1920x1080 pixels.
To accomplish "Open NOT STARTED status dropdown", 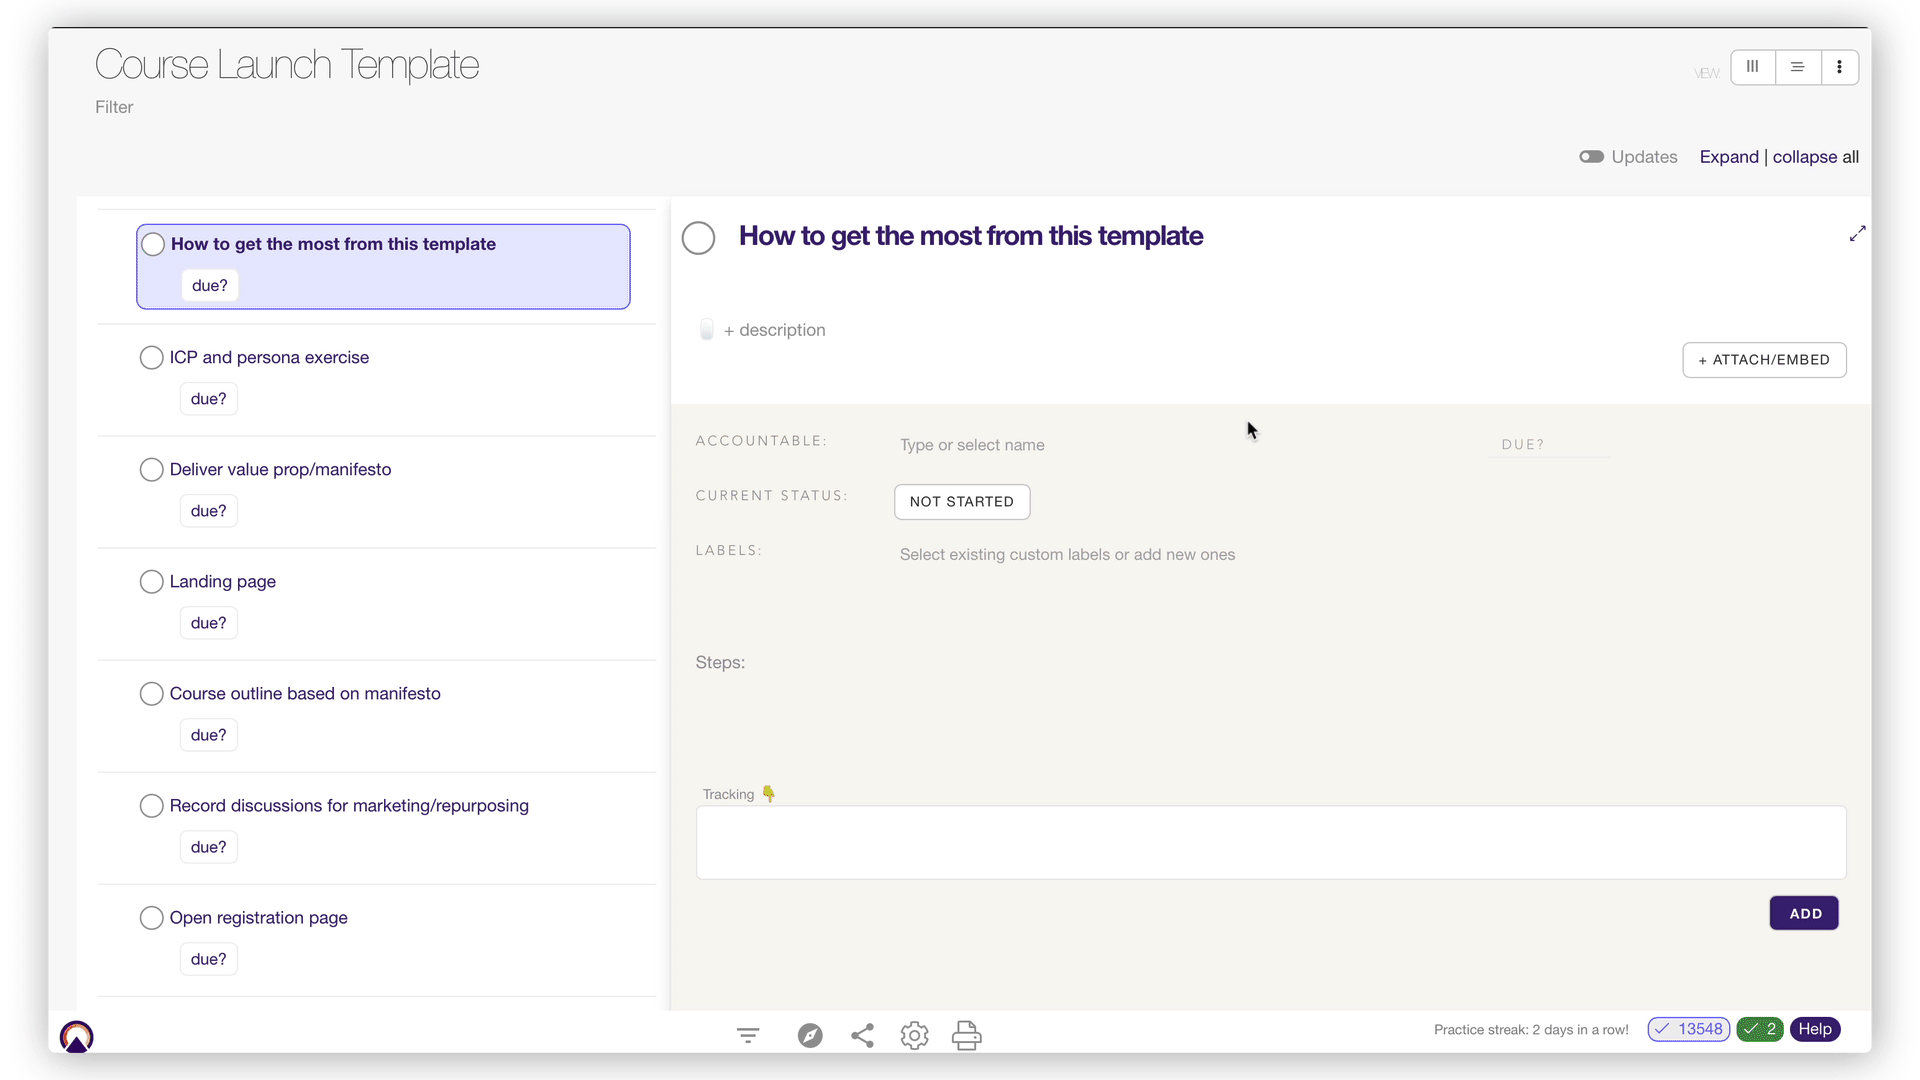I will click(961, 502).
